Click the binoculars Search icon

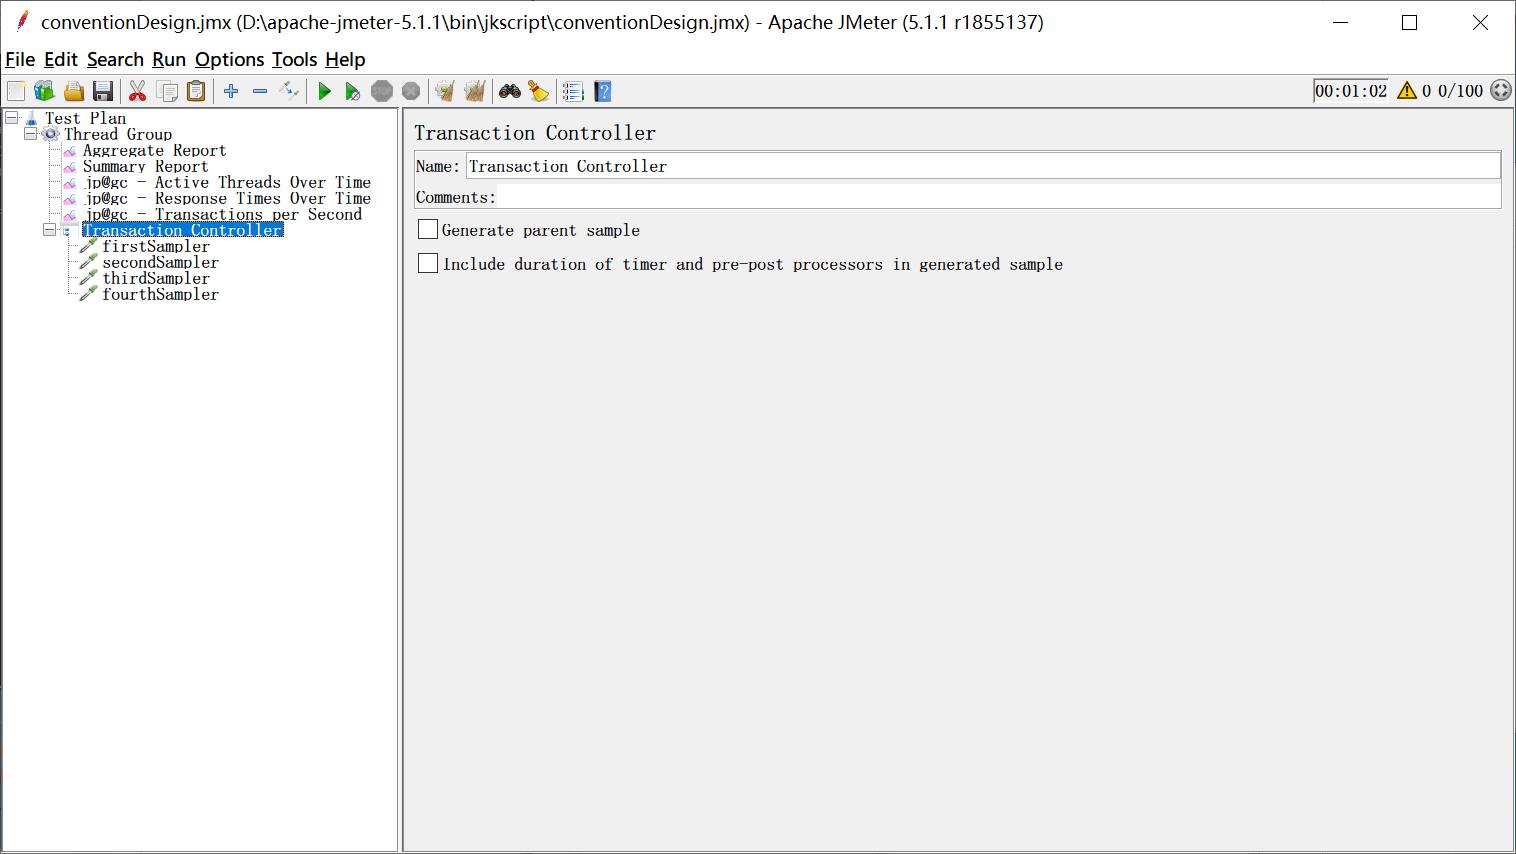(x=510, y=92)
